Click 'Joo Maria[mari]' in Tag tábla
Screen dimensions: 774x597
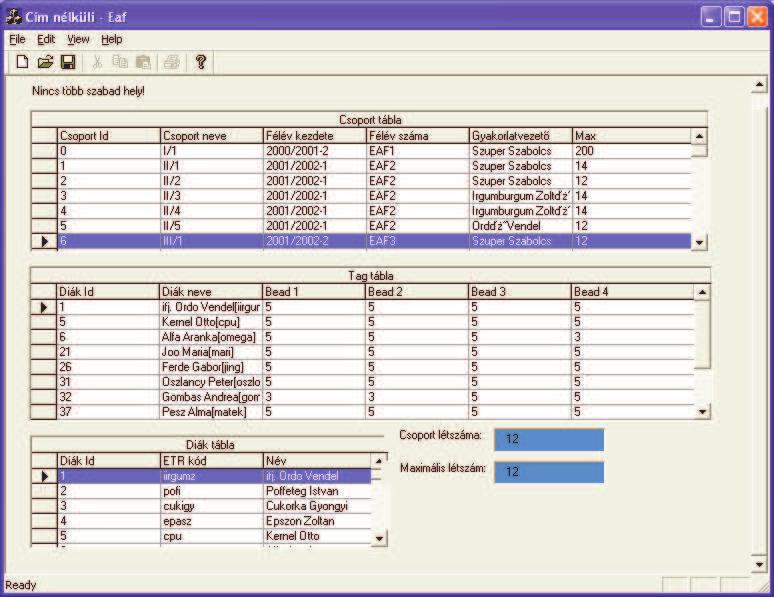(x=211, y=352)
